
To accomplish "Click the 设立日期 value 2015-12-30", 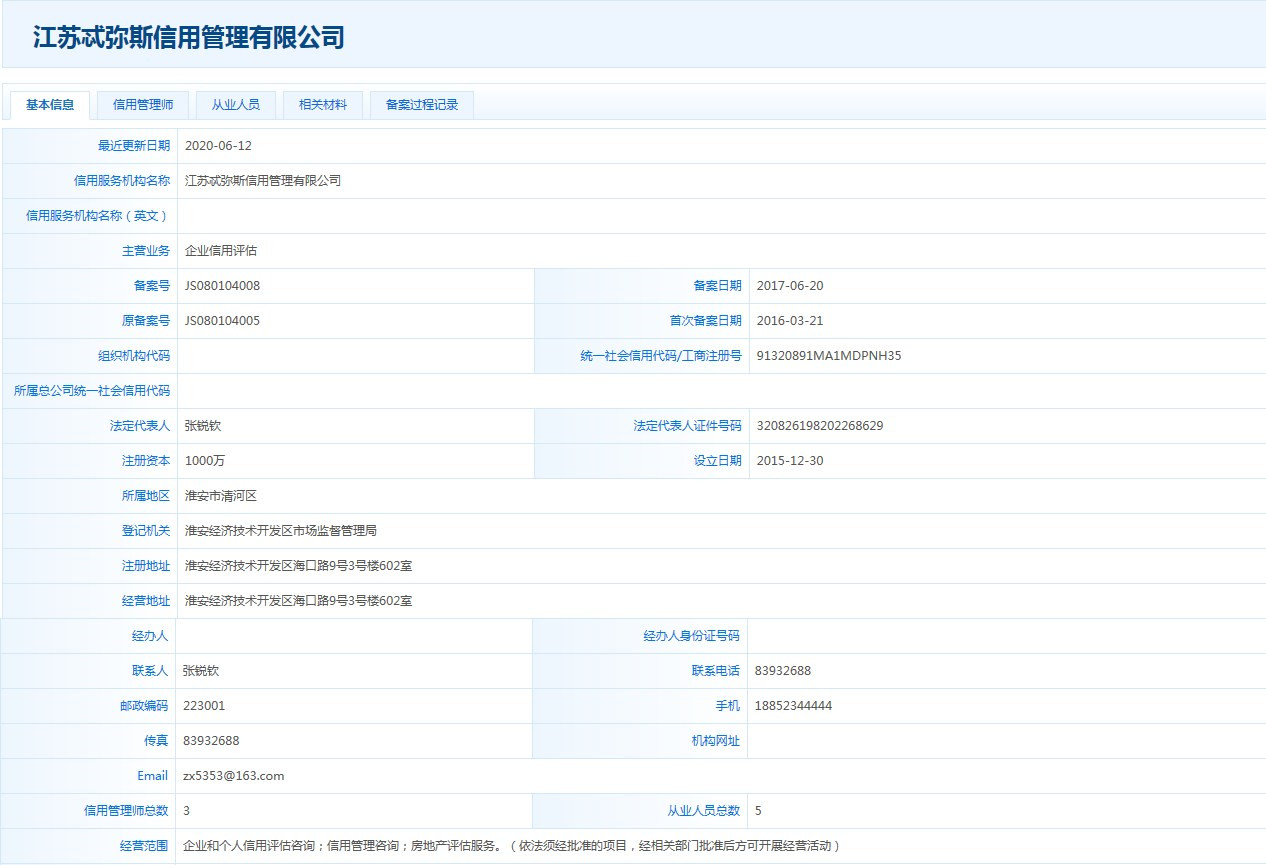I will tap(790, 461).
